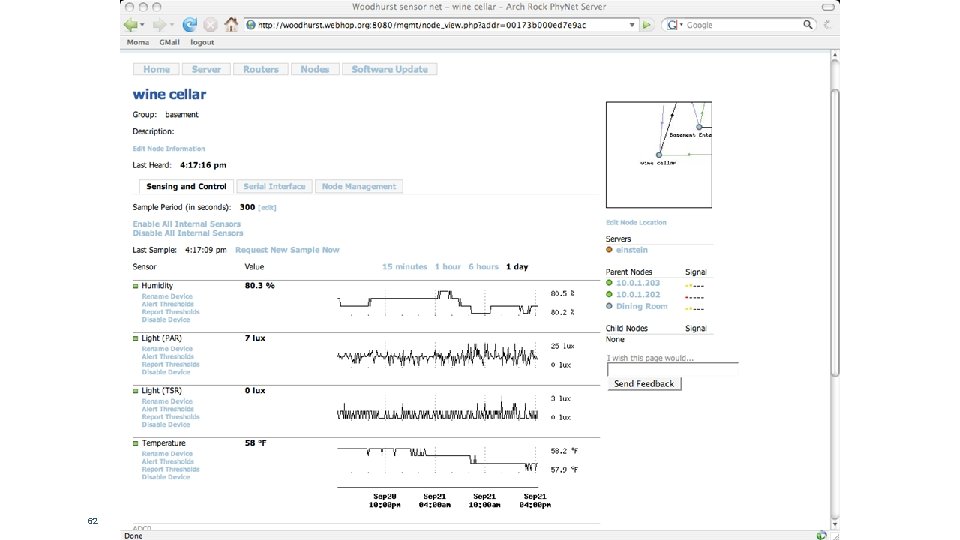Screen dimensions: 960x540
Task: Click the logout bookmark
Action: (x=202, y=42)
